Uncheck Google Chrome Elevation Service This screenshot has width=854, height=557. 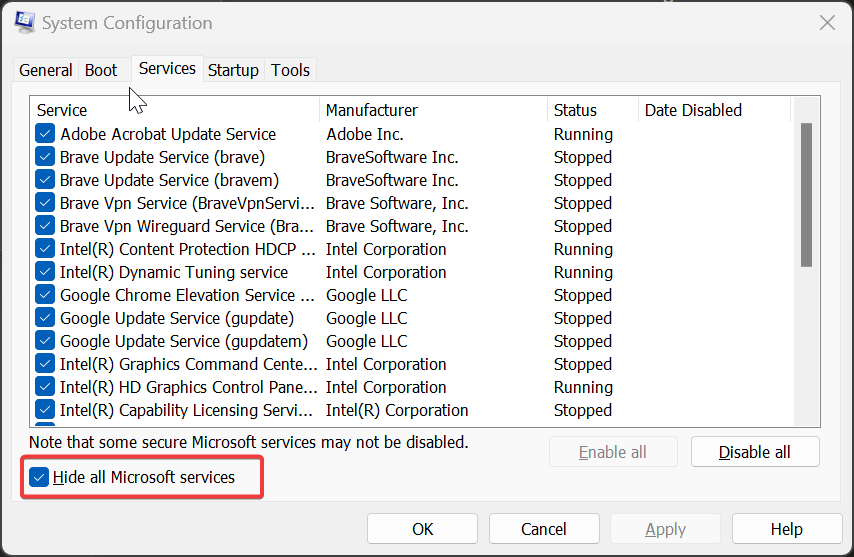pyautogui.click(x=45, y=295)
